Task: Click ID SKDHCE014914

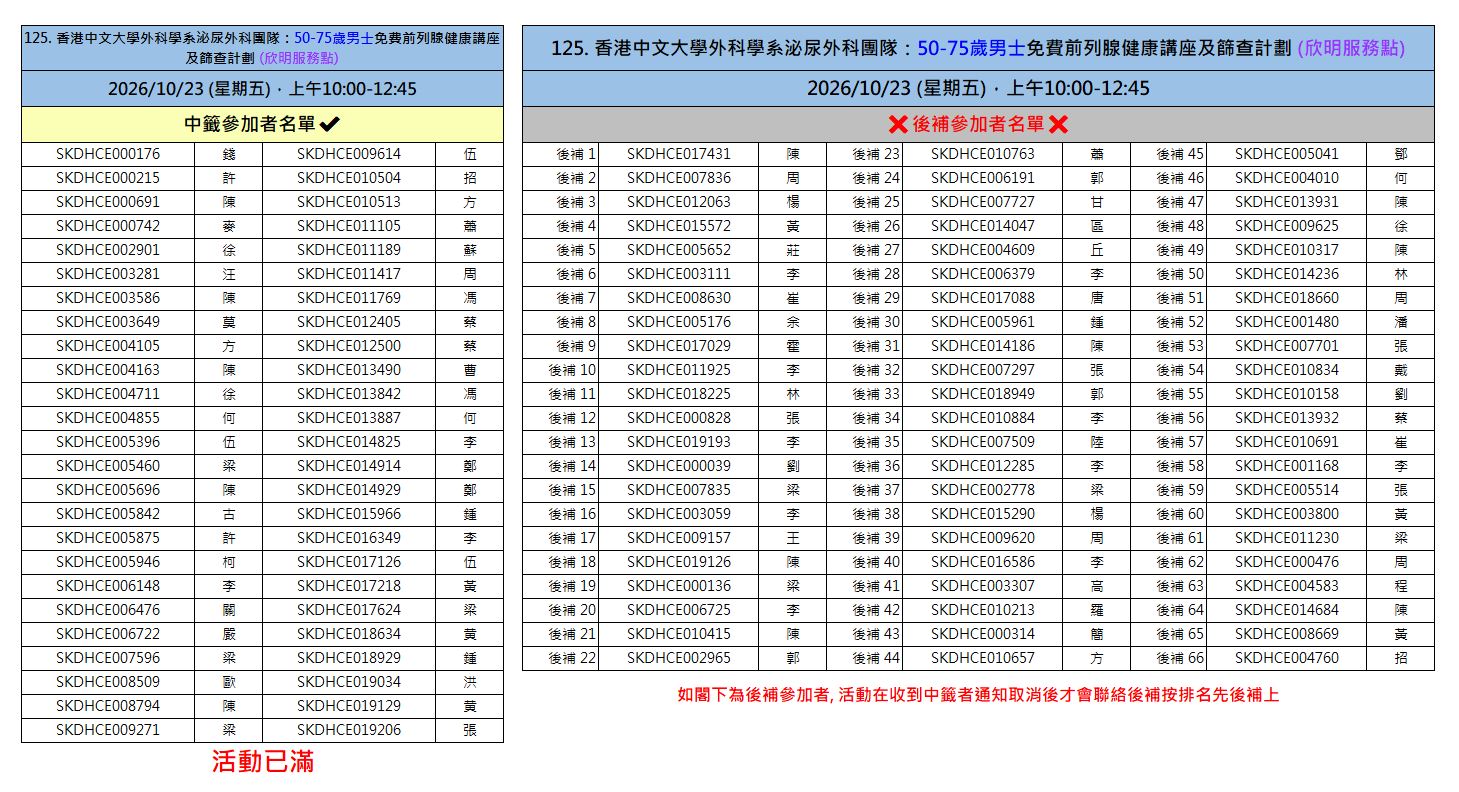Action: tap(349, 466)
